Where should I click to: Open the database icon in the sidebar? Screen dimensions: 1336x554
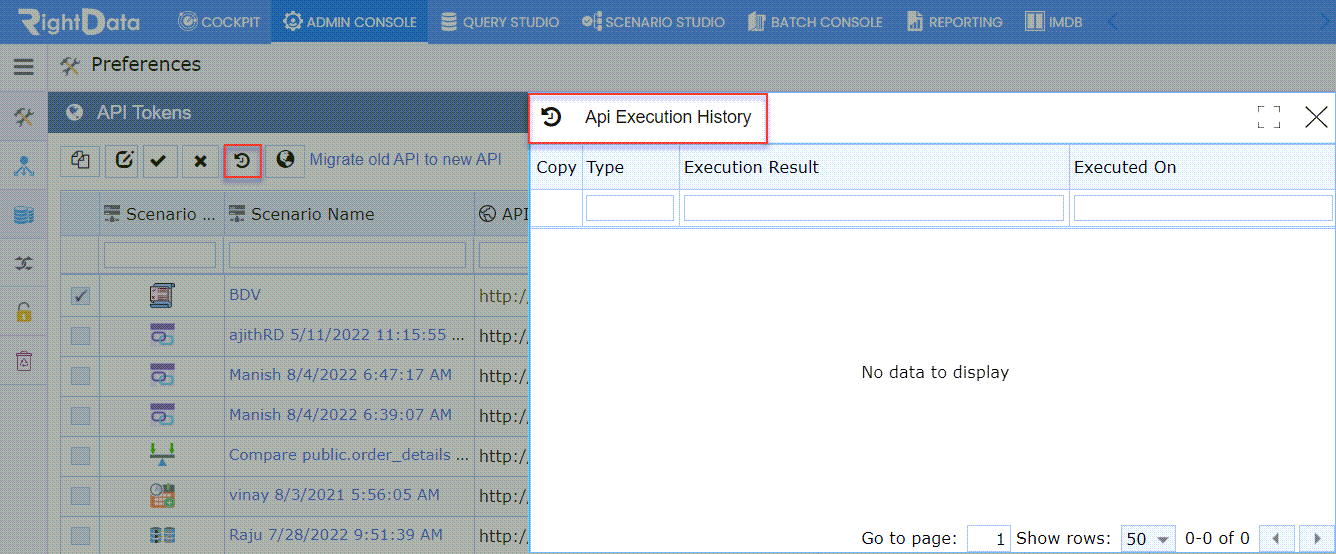tap(24, 215)
